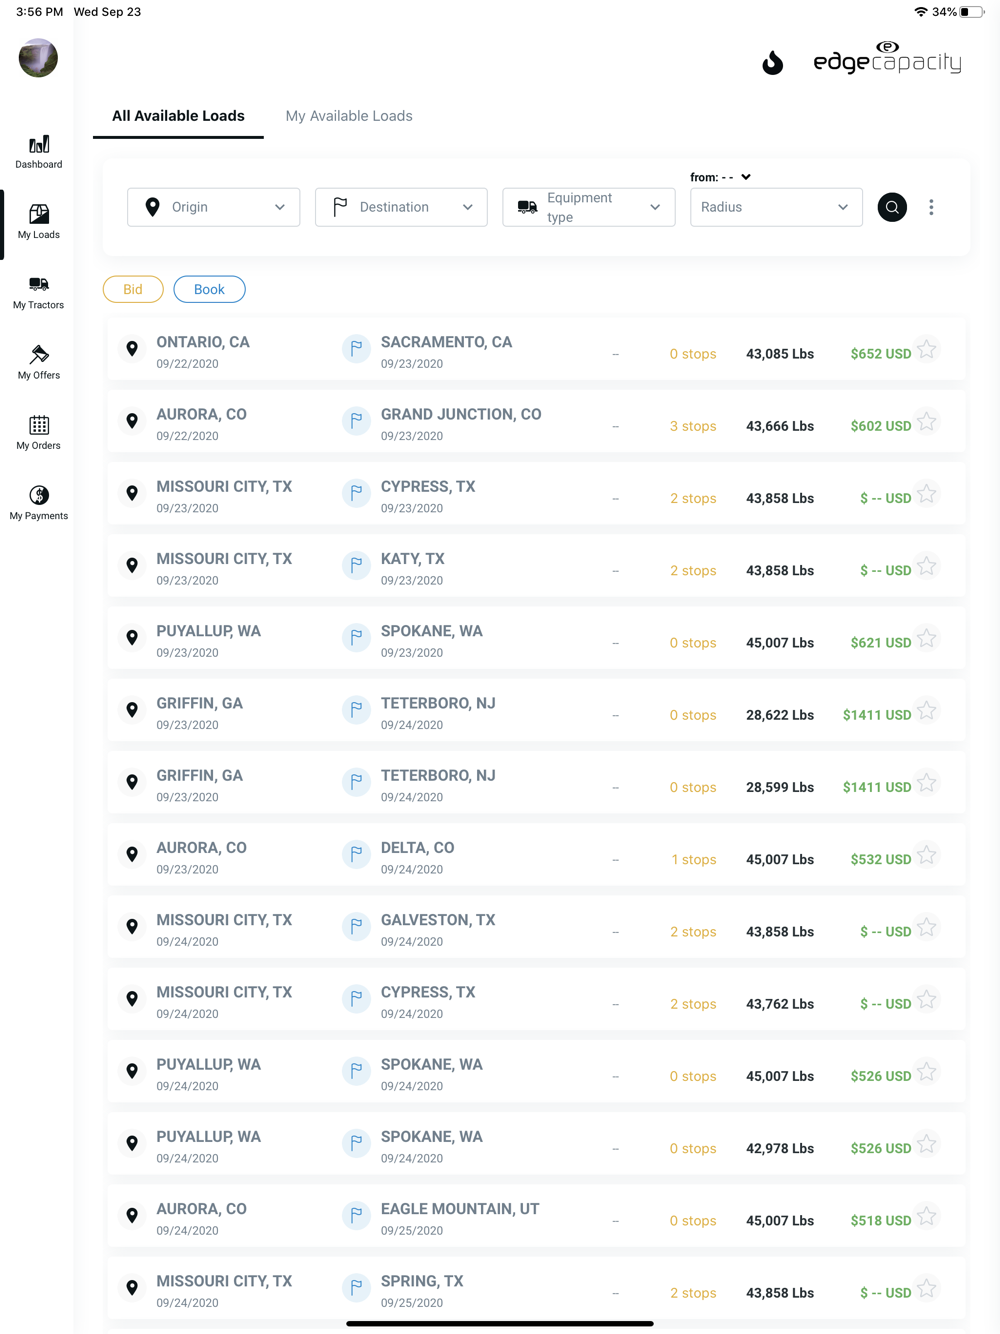Click 'GALVESTON, TX' destination text
Image resolution: width=1000 pixels, height=1334 pixels.
(438, 920)
